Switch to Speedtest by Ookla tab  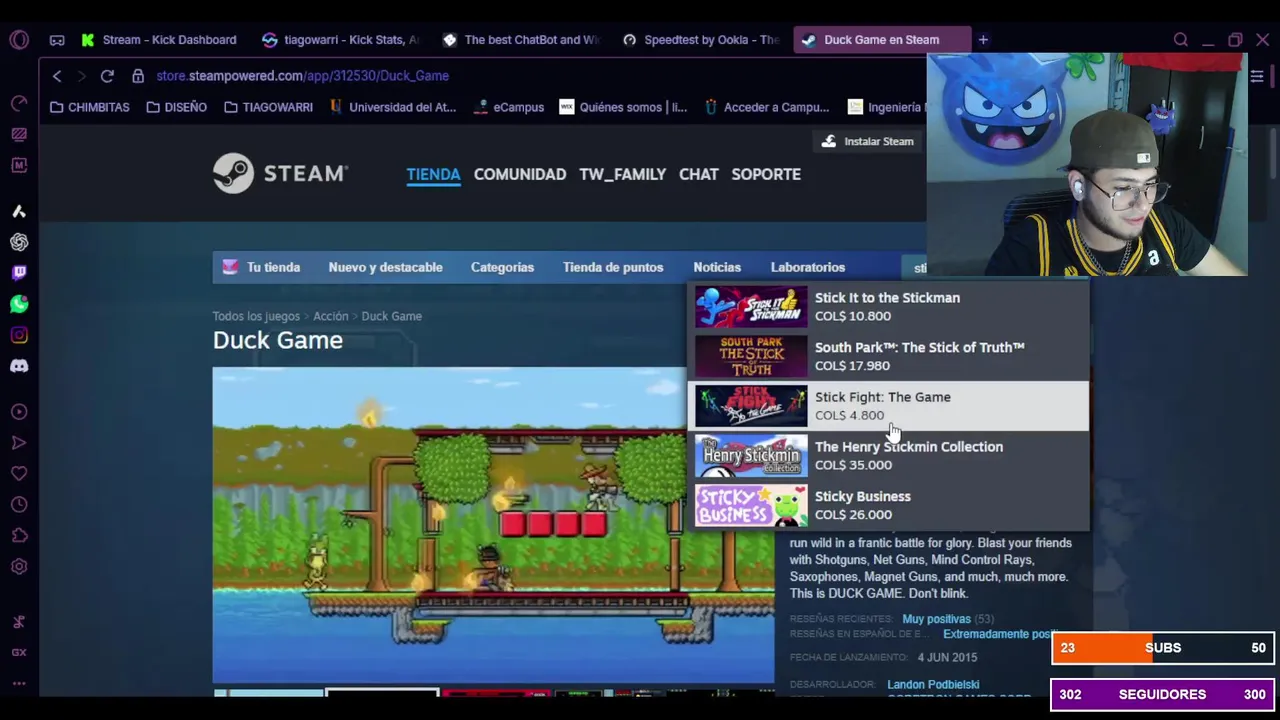click(700, 40)
